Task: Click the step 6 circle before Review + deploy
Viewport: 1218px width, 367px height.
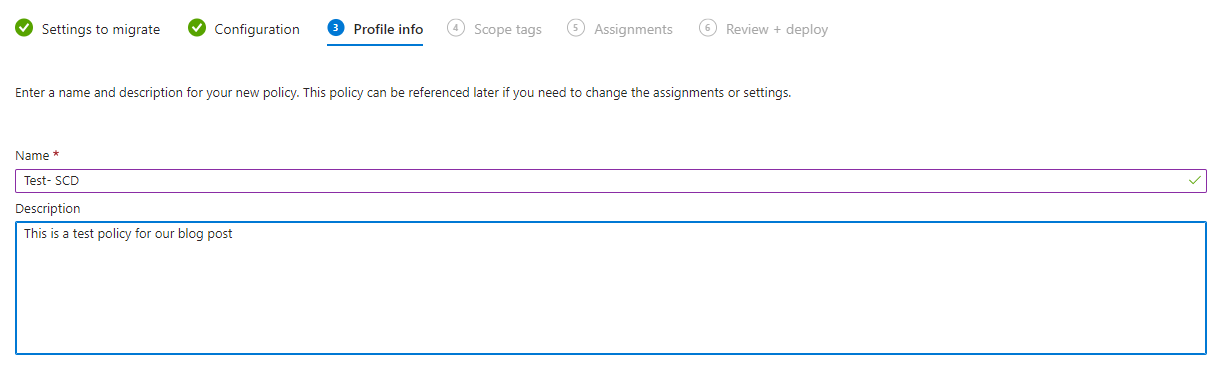Action: pos(708,28)
